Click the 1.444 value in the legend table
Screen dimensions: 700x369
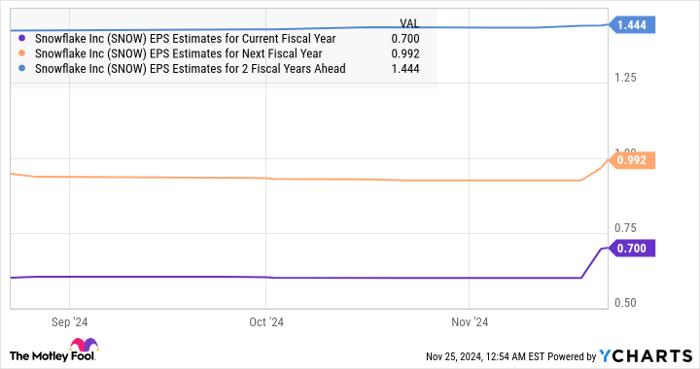pos(405,69)
